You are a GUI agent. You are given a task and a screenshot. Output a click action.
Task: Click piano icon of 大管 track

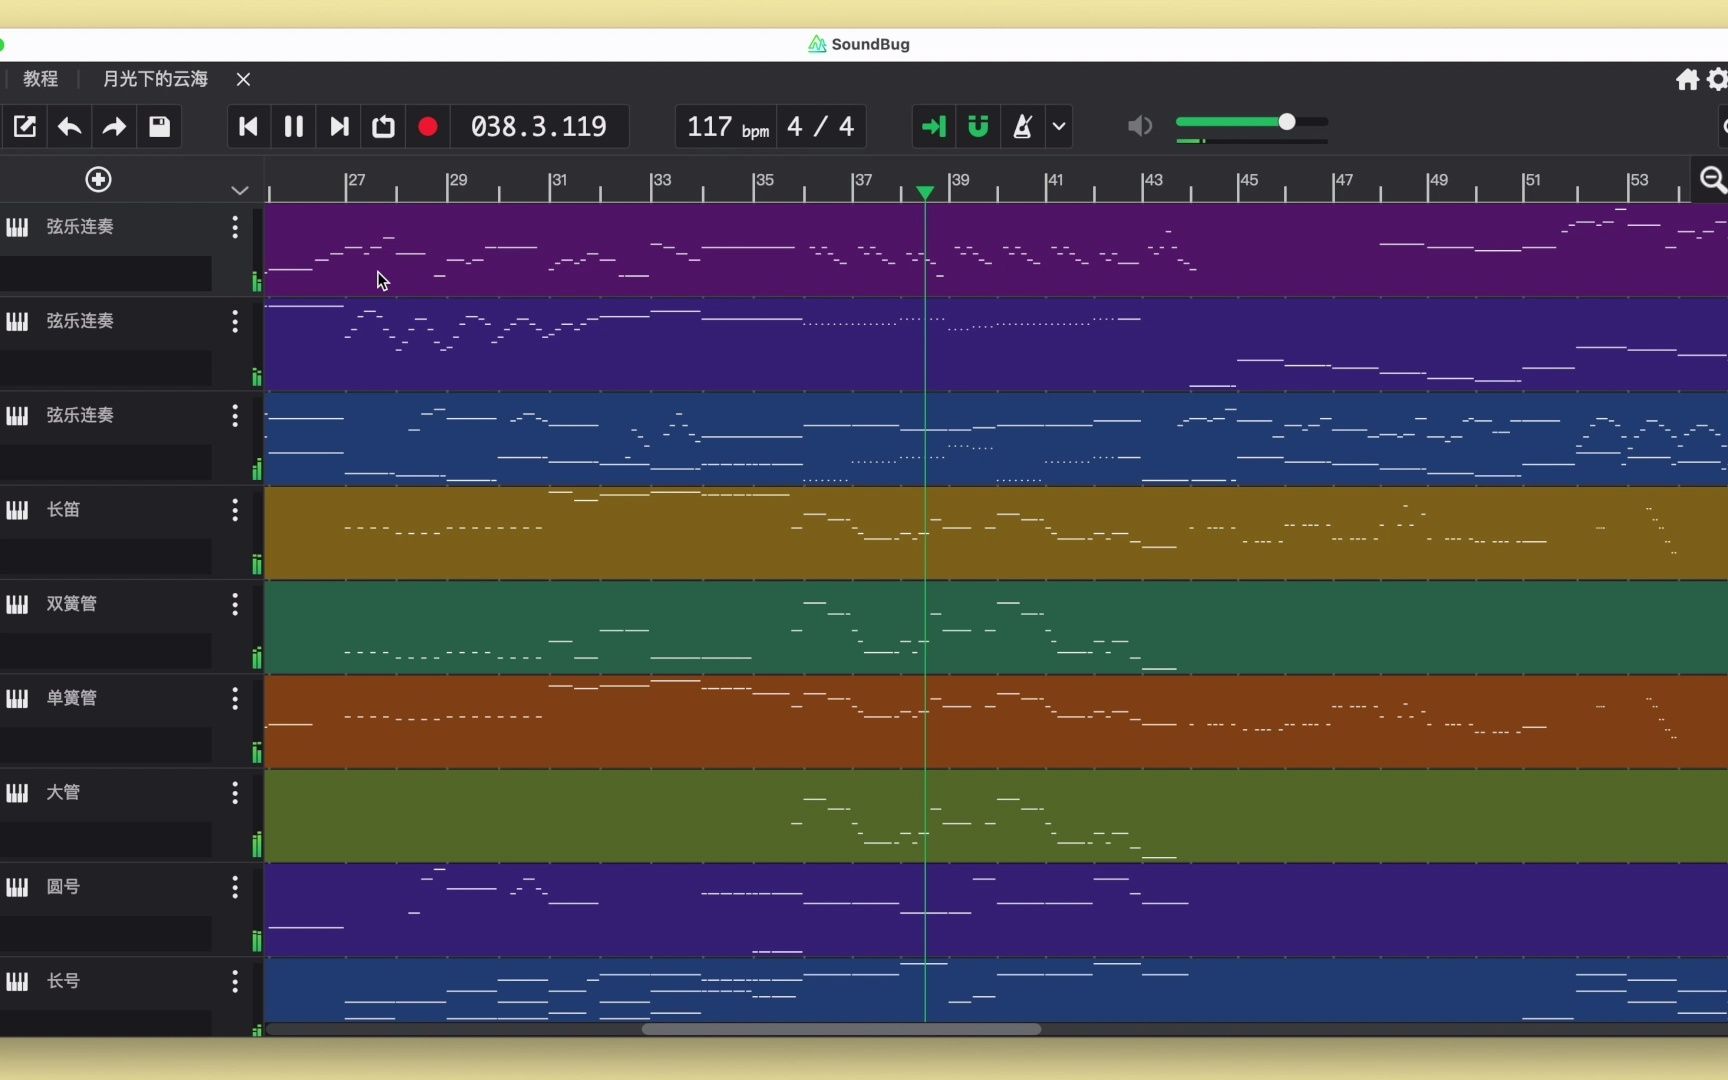[x=17, y=793]
